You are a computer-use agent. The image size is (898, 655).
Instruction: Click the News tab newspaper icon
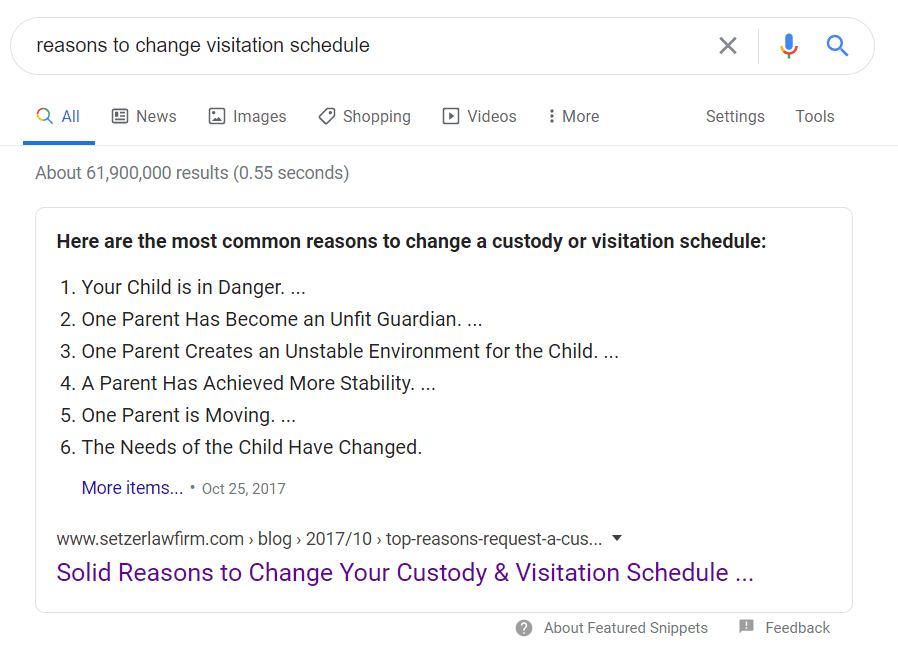point(120,116)
